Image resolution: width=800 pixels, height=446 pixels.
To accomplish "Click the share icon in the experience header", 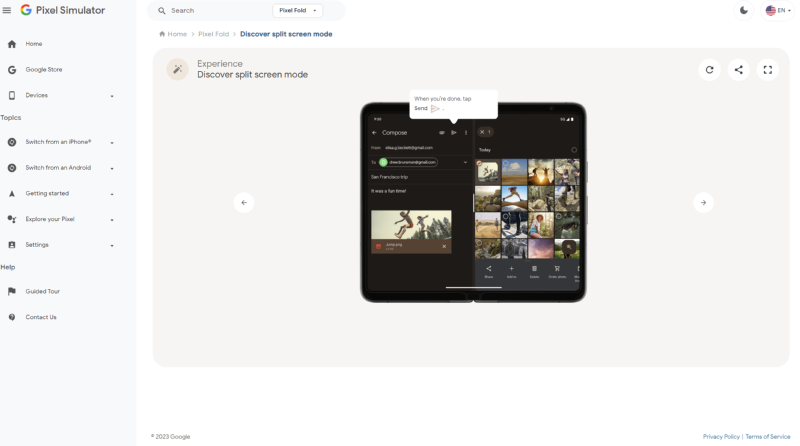I will (739, 70).
